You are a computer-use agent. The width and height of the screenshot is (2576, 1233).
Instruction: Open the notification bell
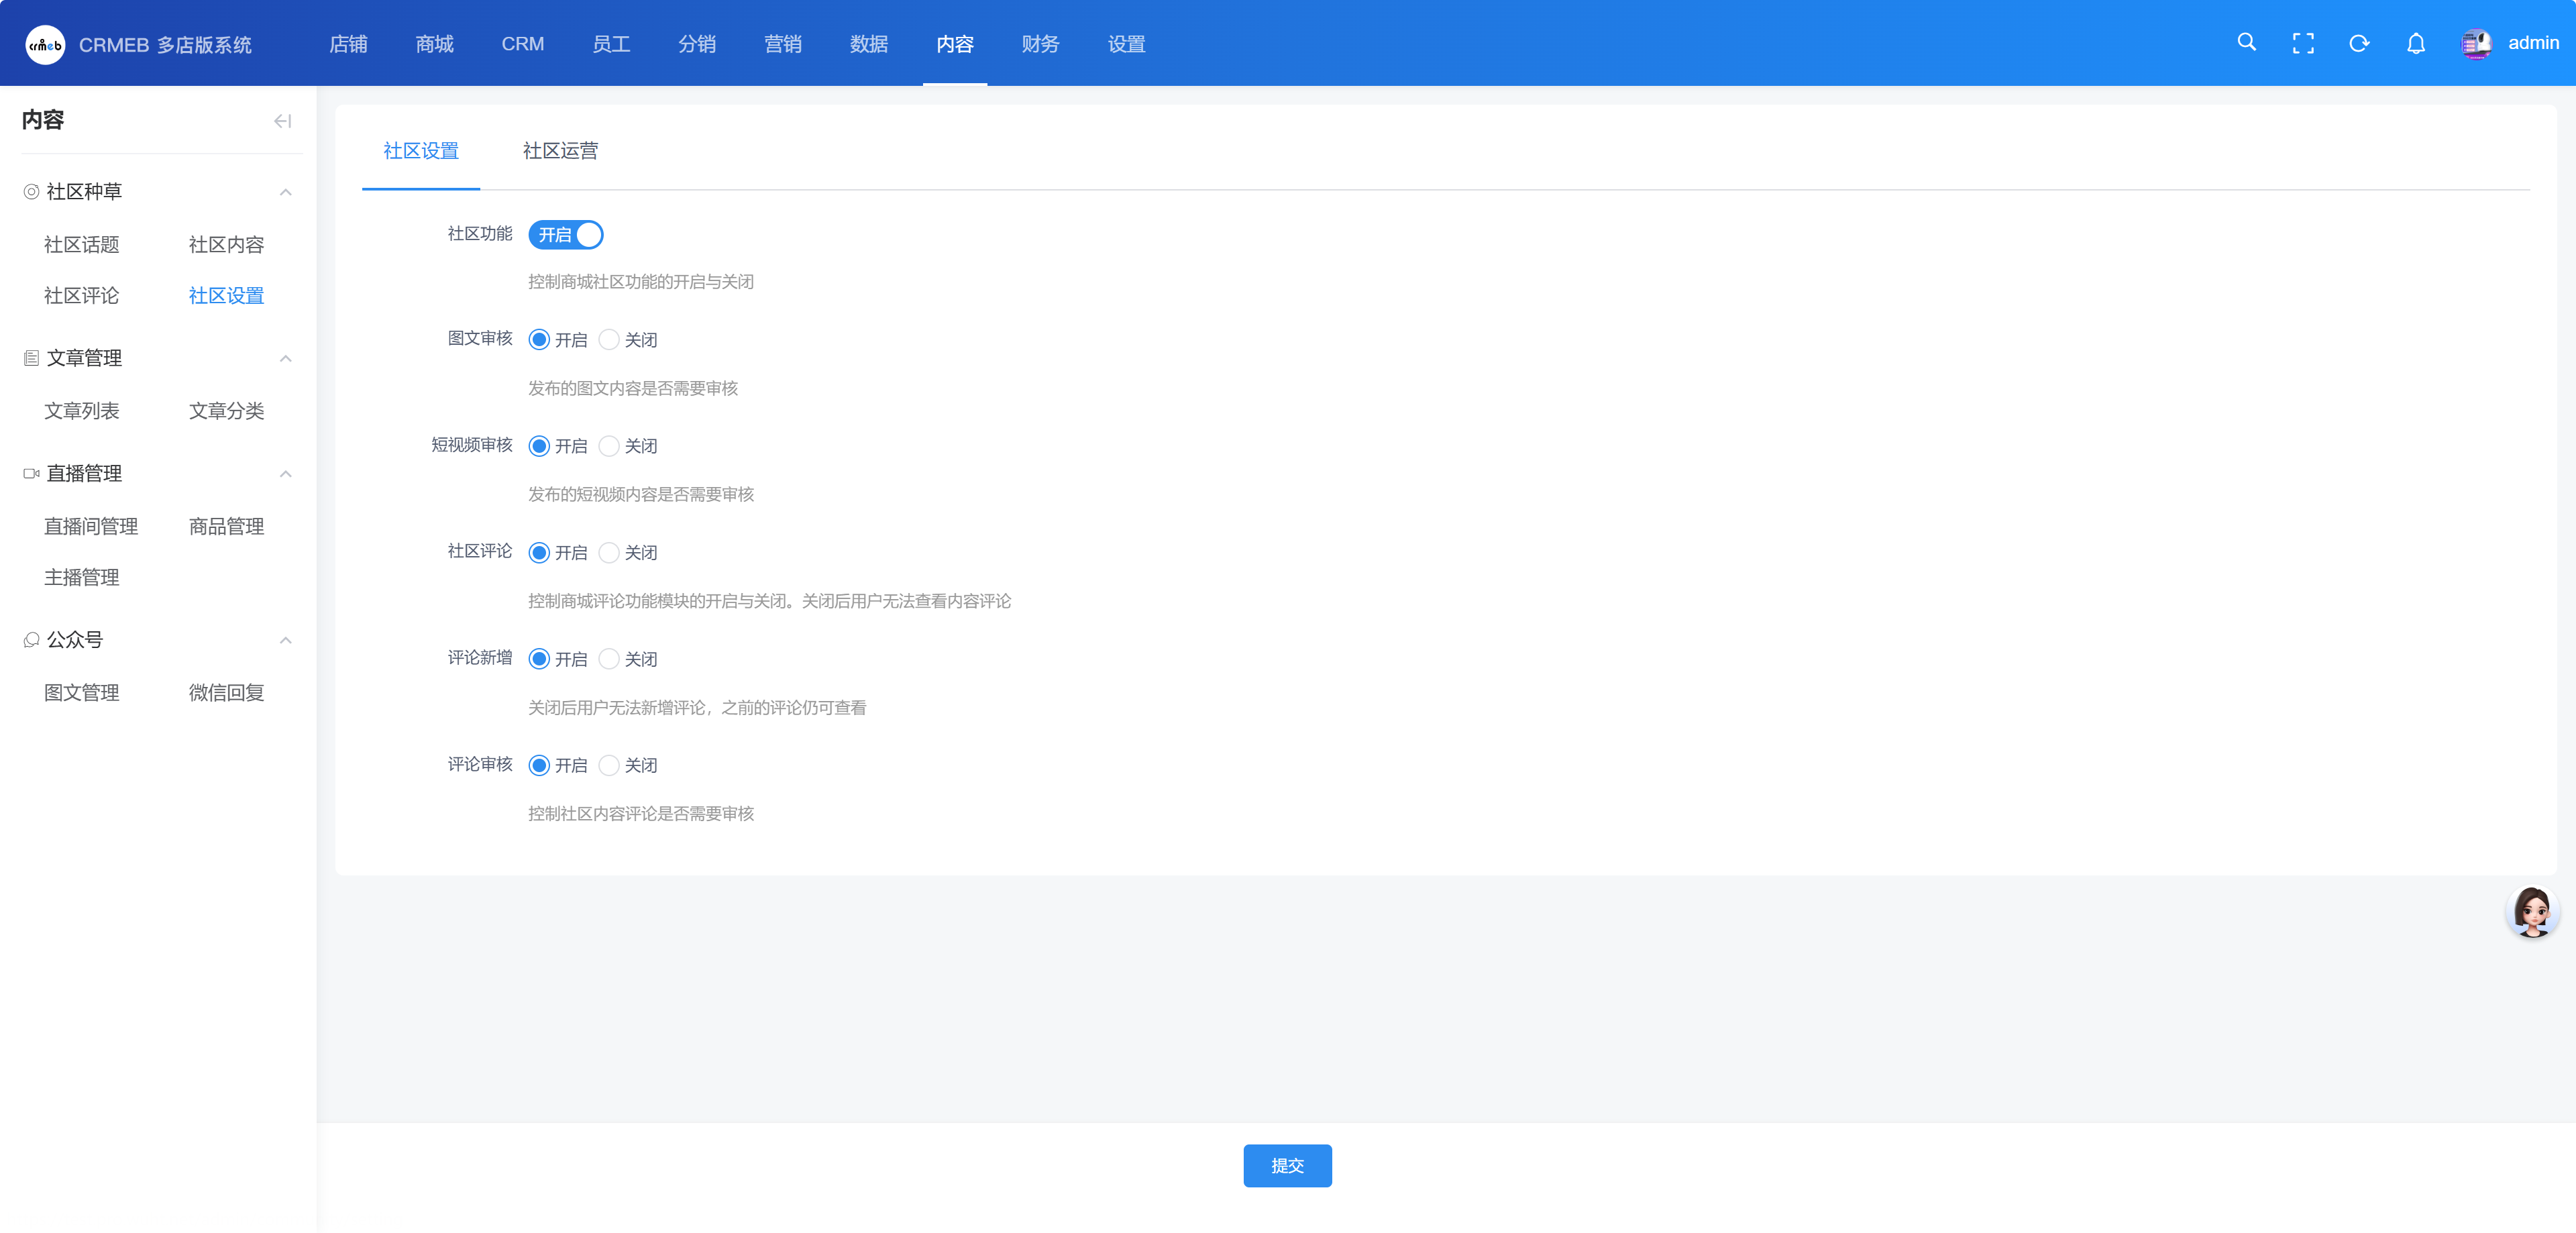coord(2415,43)
